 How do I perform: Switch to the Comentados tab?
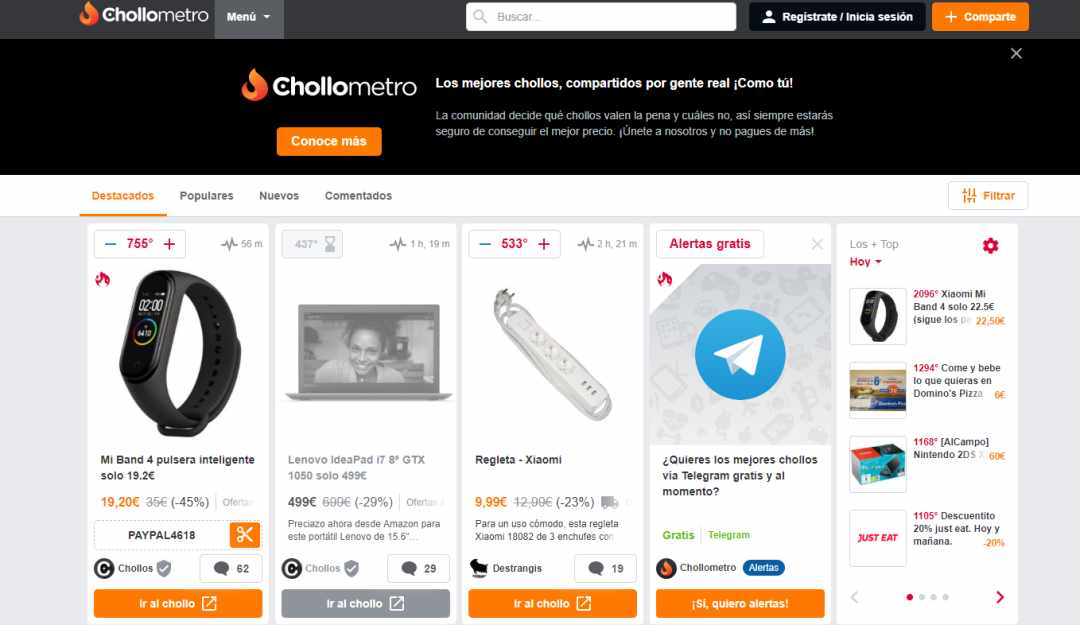358,196
